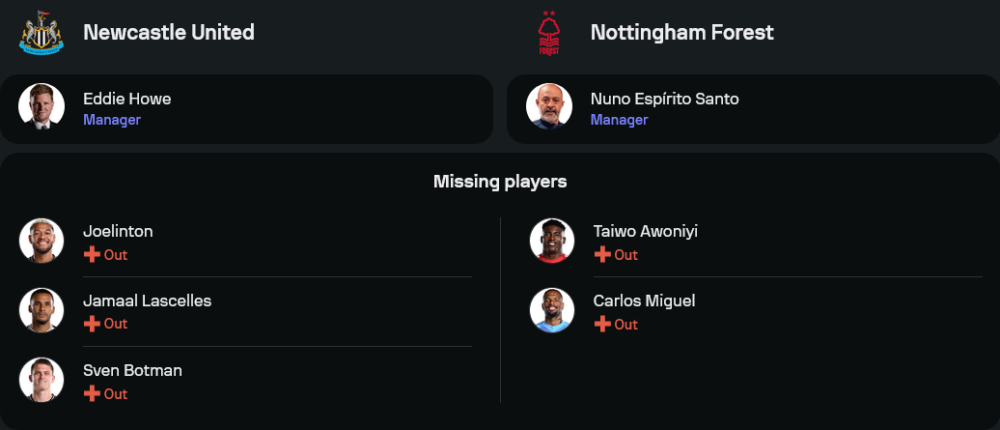Open the Joelinton player name link
This screenshot has width=1000, height=430.
tap(118, 231)
